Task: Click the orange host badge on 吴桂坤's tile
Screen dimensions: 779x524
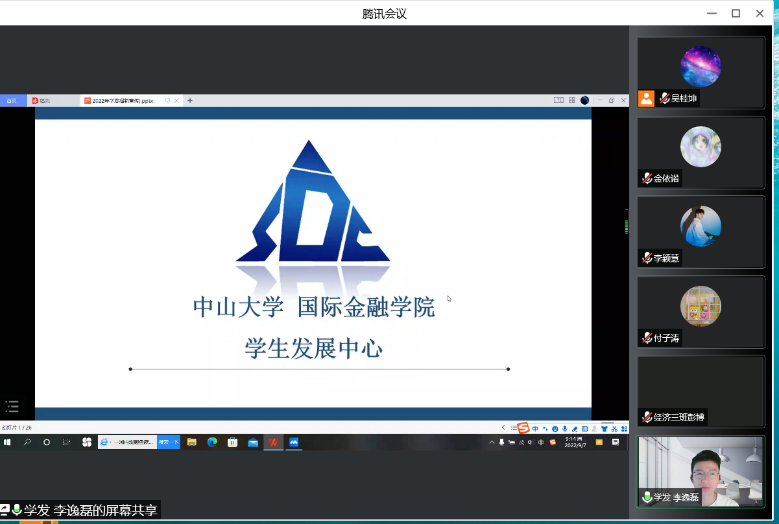Action: (x=646, y=98)
